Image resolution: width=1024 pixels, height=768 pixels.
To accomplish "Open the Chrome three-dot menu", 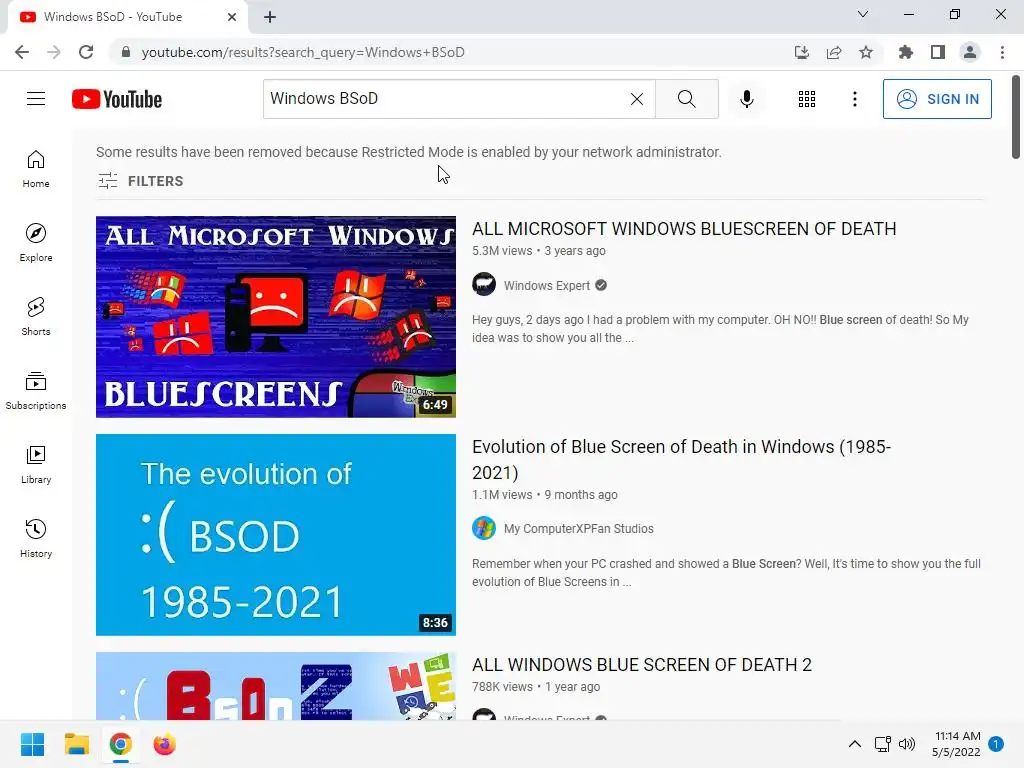I will coord(1002,52).
